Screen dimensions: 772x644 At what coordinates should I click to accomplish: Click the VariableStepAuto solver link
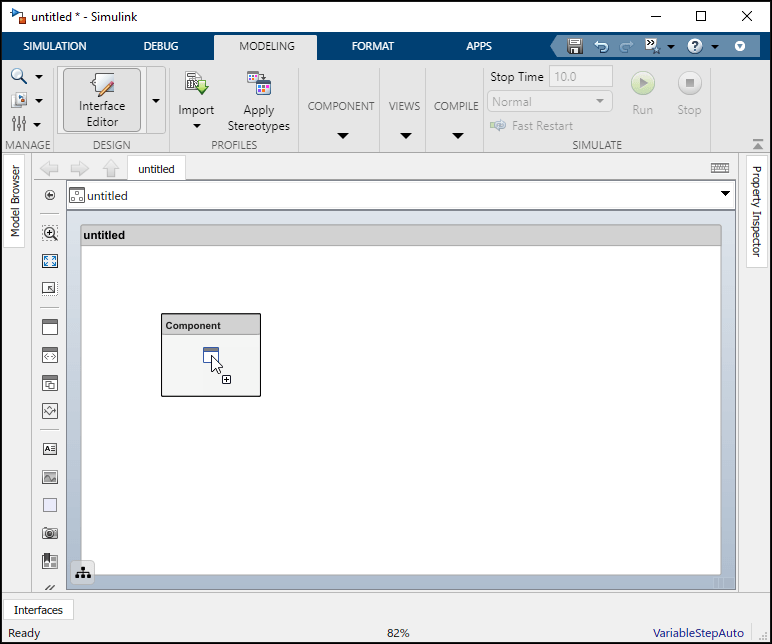698,633
